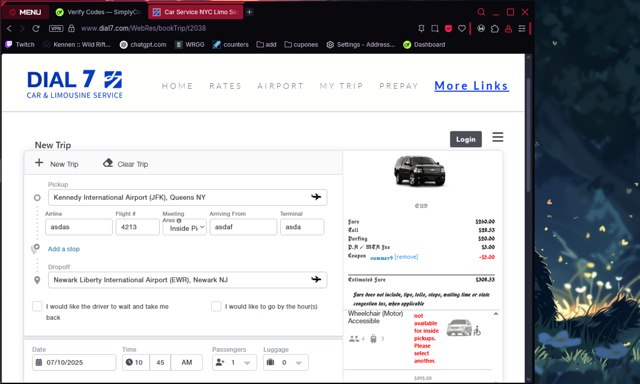Click the Terminal input field
Viewport: 640px width, 384px height.
(302, 227)
